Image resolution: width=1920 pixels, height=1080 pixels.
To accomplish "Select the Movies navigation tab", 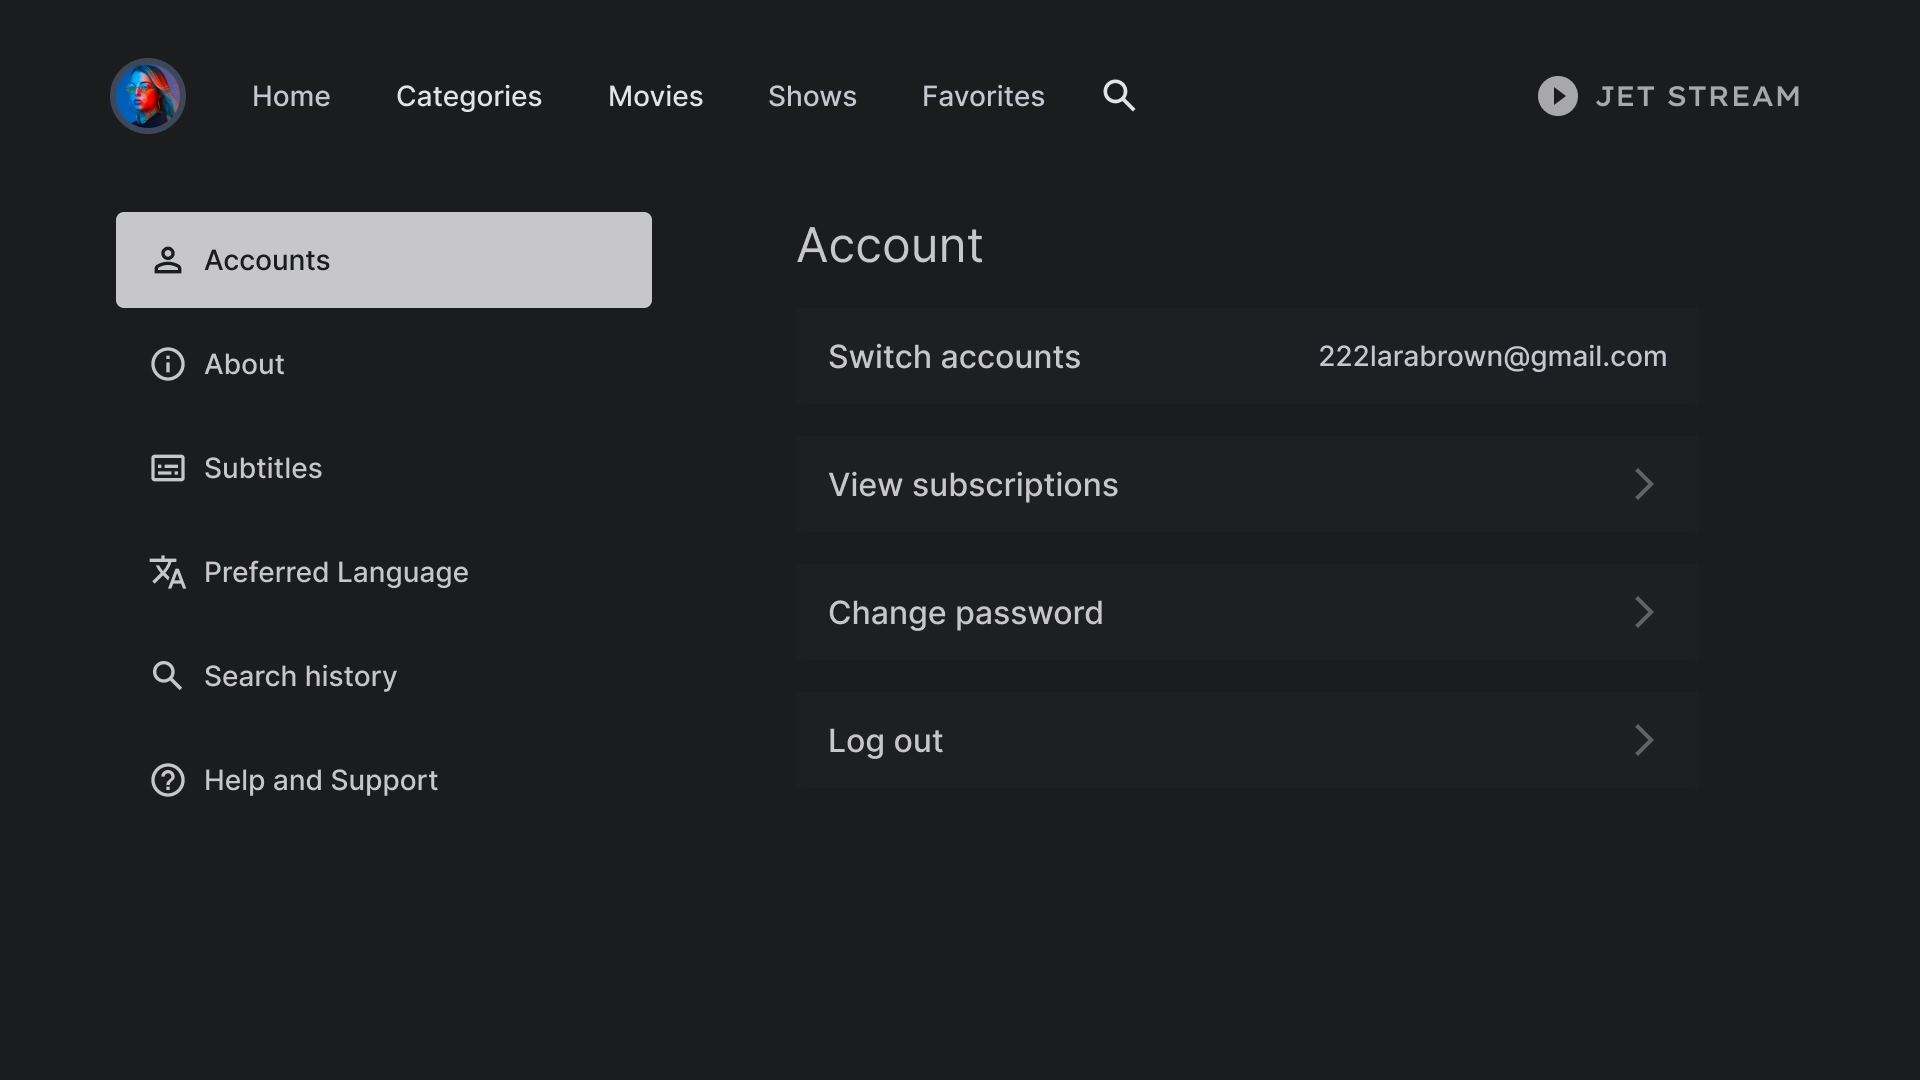I will click(x=655, y=95).
